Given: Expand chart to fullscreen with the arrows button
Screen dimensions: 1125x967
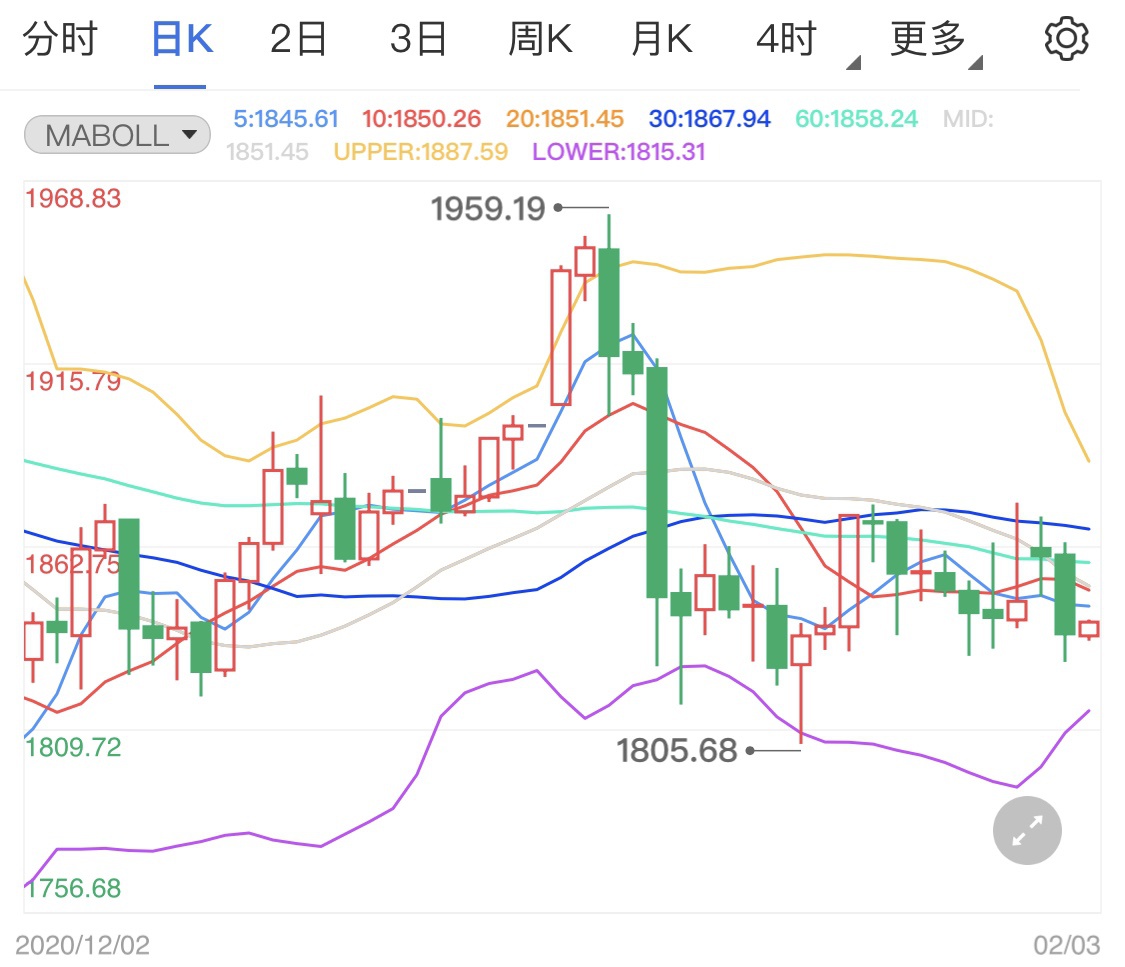Looking at the screenshot, I should (1027, 830).
